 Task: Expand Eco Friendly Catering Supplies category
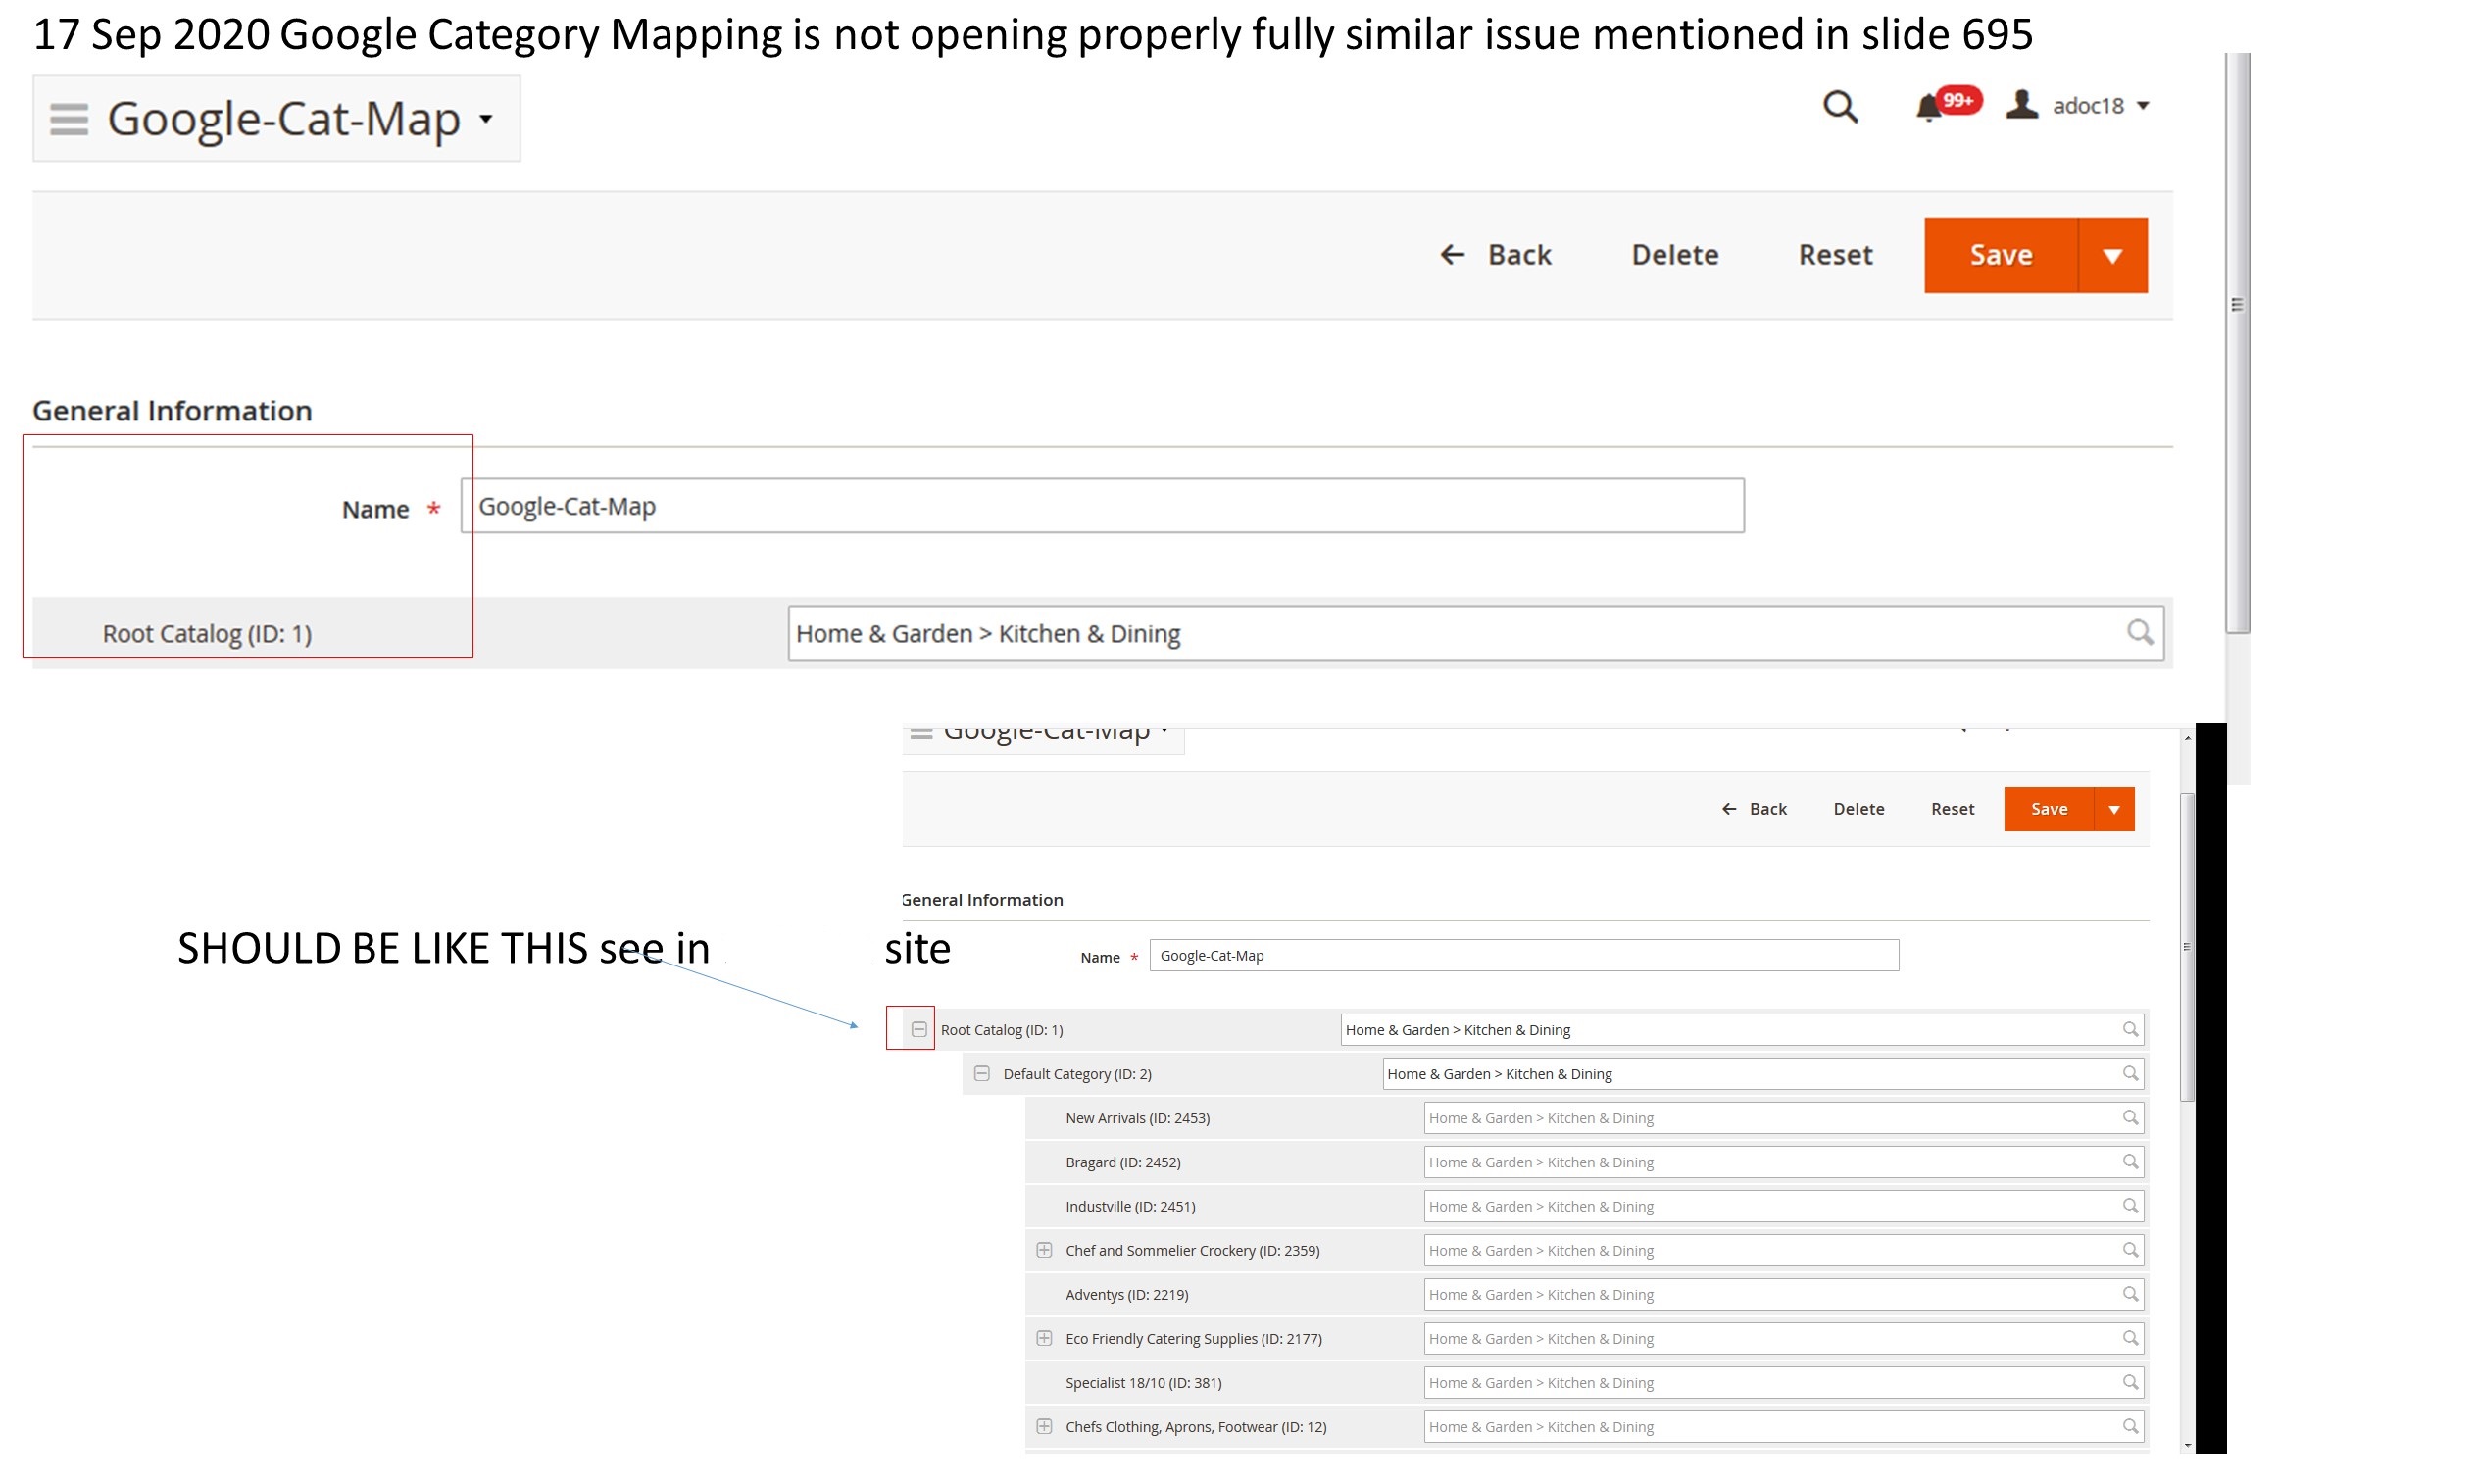click(x=1043, y=1337)
